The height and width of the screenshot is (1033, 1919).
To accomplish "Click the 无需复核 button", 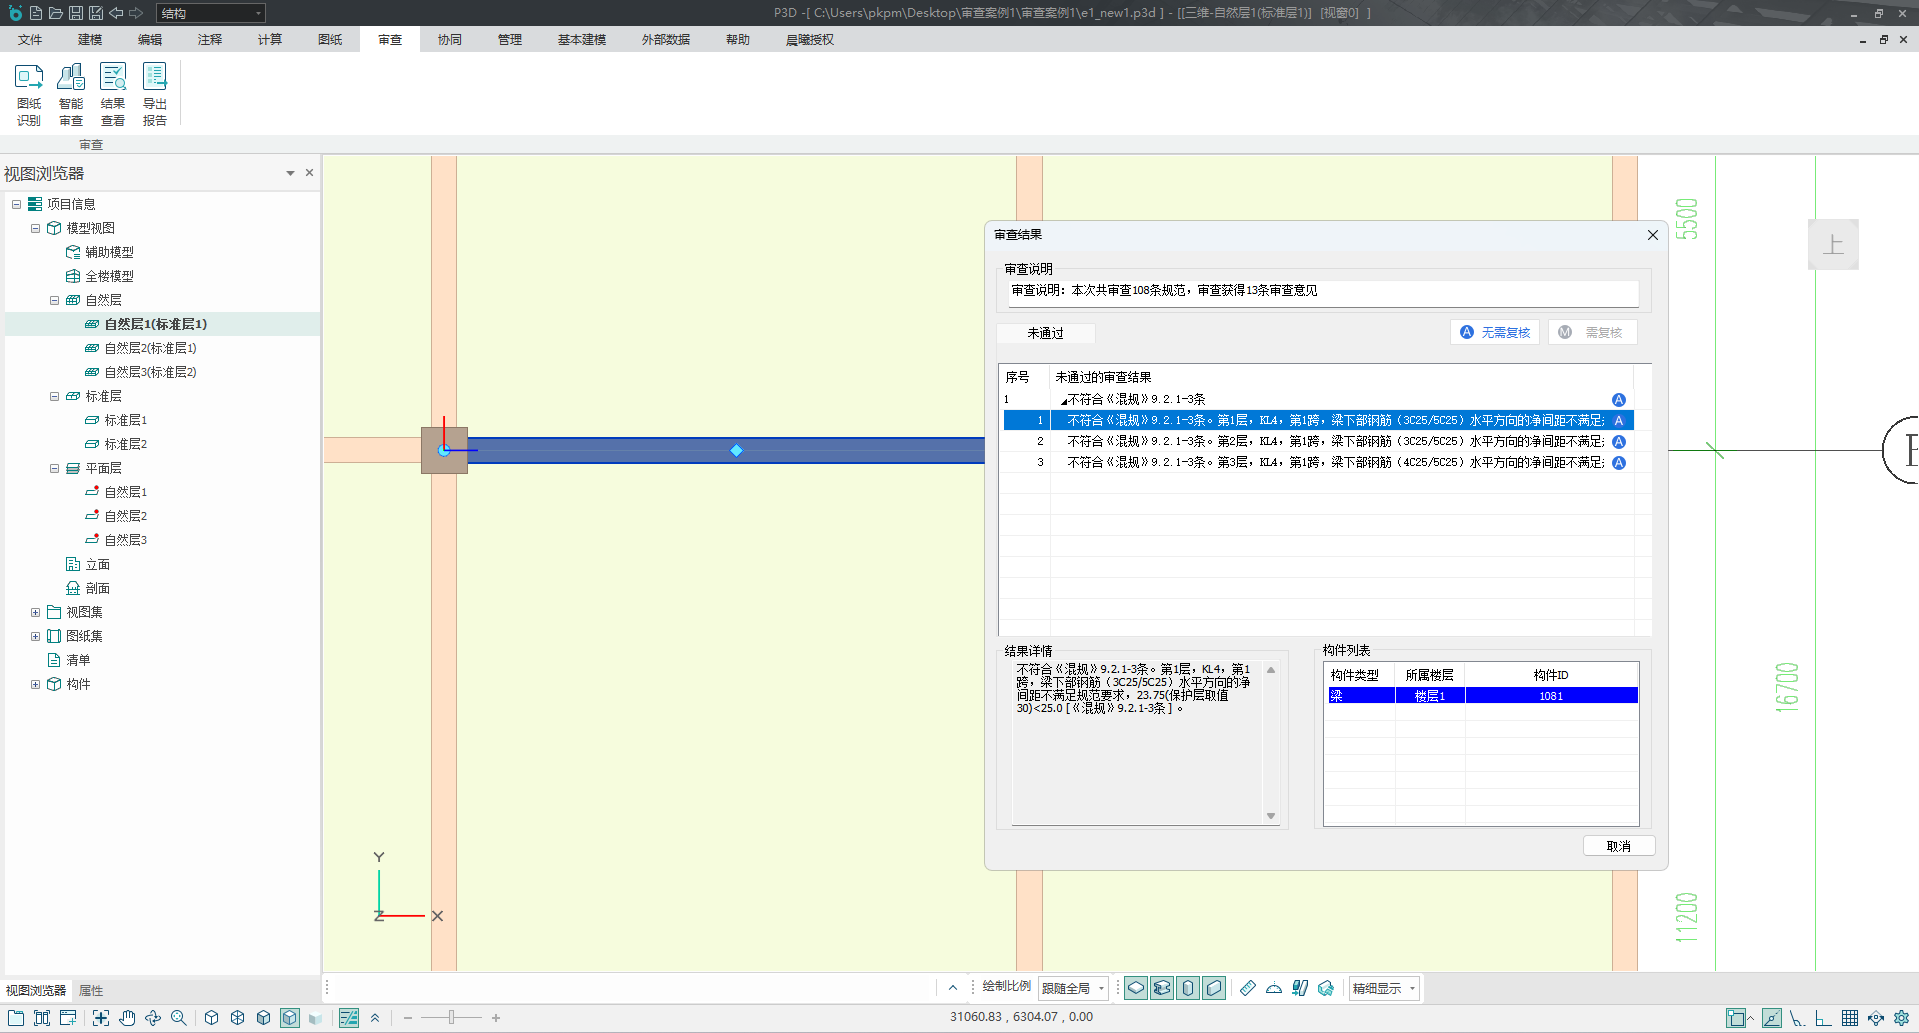I will [x=1495, y=333].
